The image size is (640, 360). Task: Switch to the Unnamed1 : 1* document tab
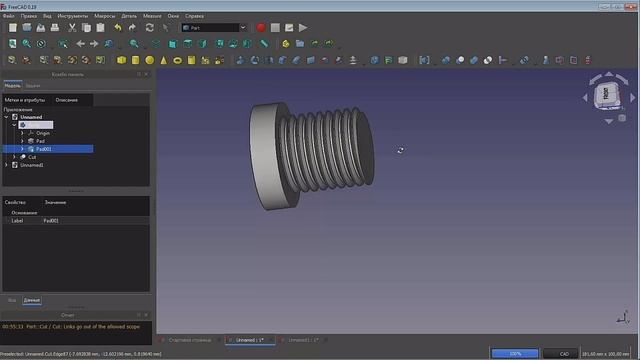(x=303, y=340)
